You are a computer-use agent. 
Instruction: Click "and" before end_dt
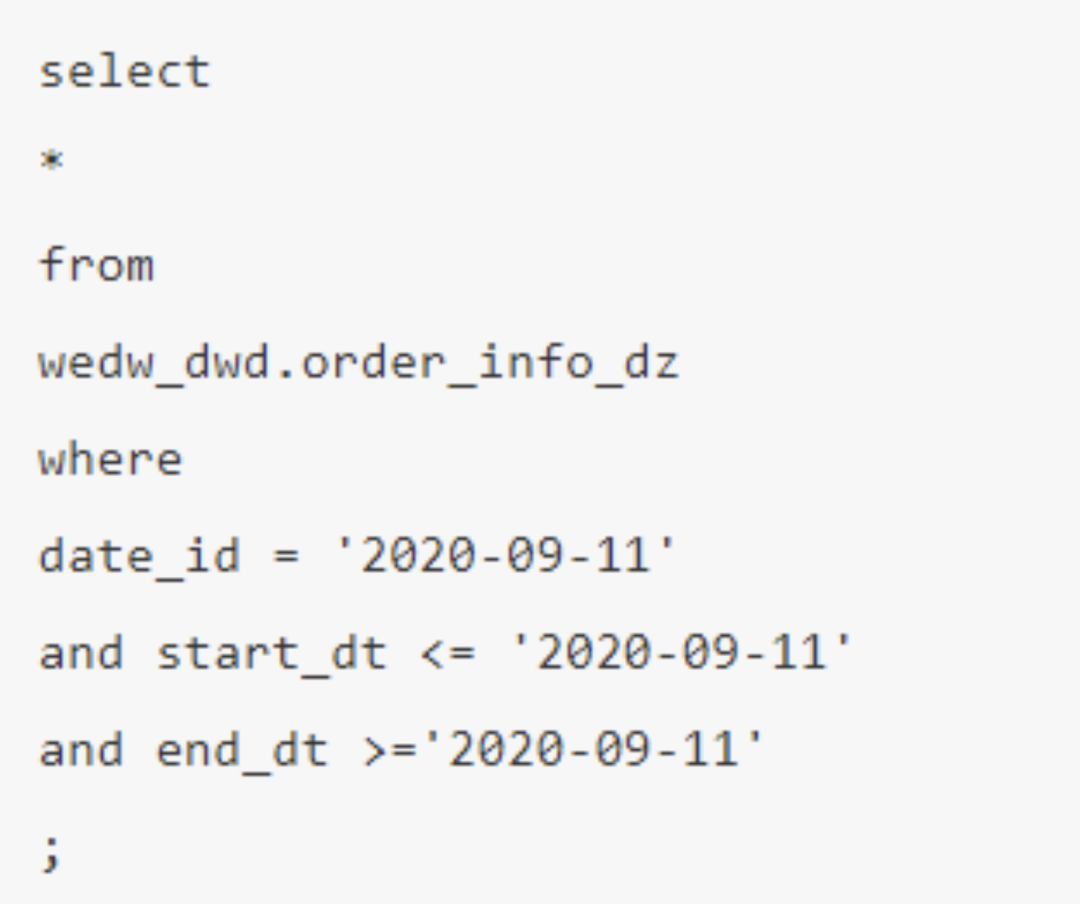[x=81, y=750]
